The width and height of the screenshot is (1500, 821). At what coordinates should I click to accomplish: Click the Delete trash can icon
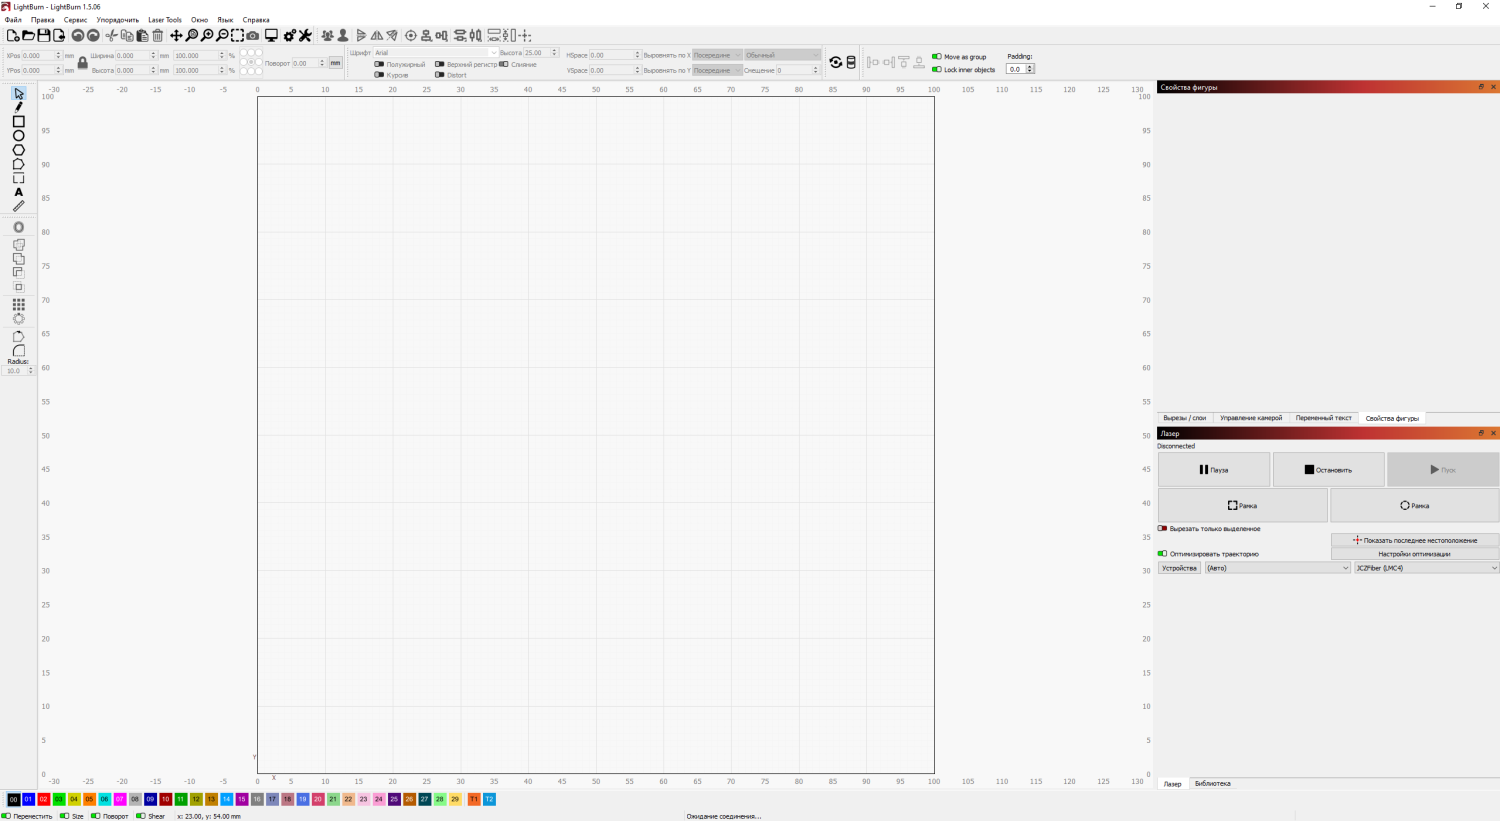click(x=158, y=36)
